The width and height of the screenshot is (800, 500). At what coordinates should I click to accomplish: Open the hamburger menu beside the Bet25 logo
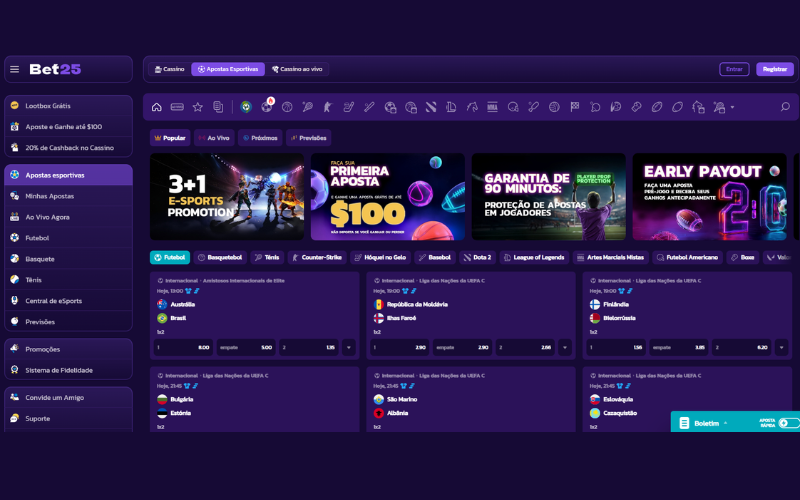tap(14, 69)
